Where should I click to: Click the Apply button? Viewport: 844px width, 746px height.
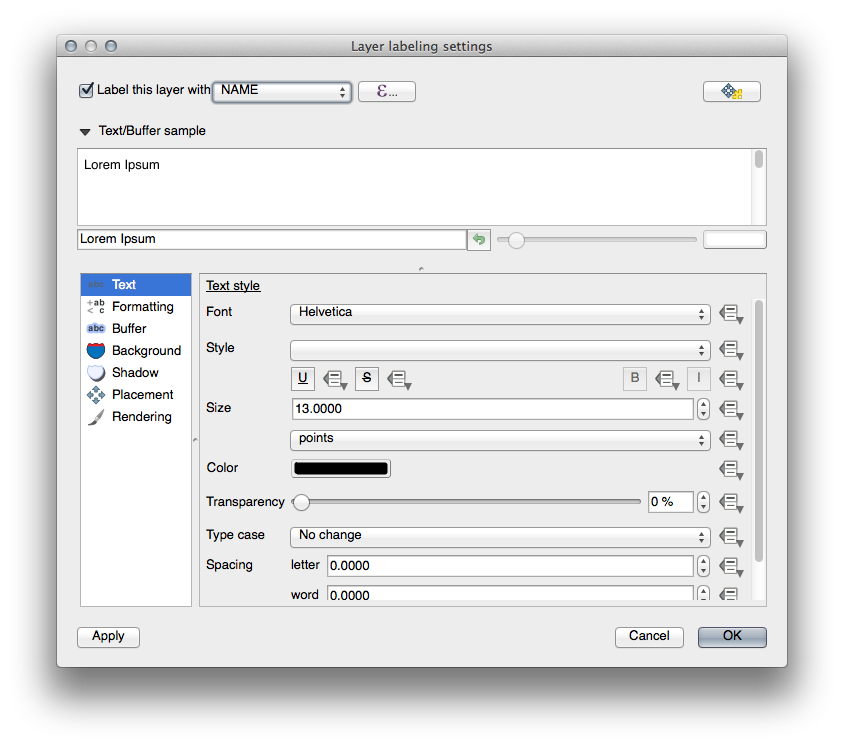pyautogui.click(x=108, y=637)
